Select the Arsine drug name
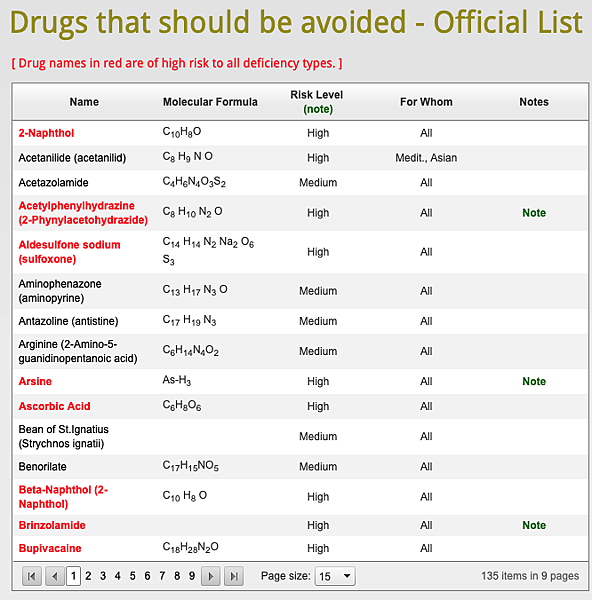This screenshot has height=600, width=592. 35,382
